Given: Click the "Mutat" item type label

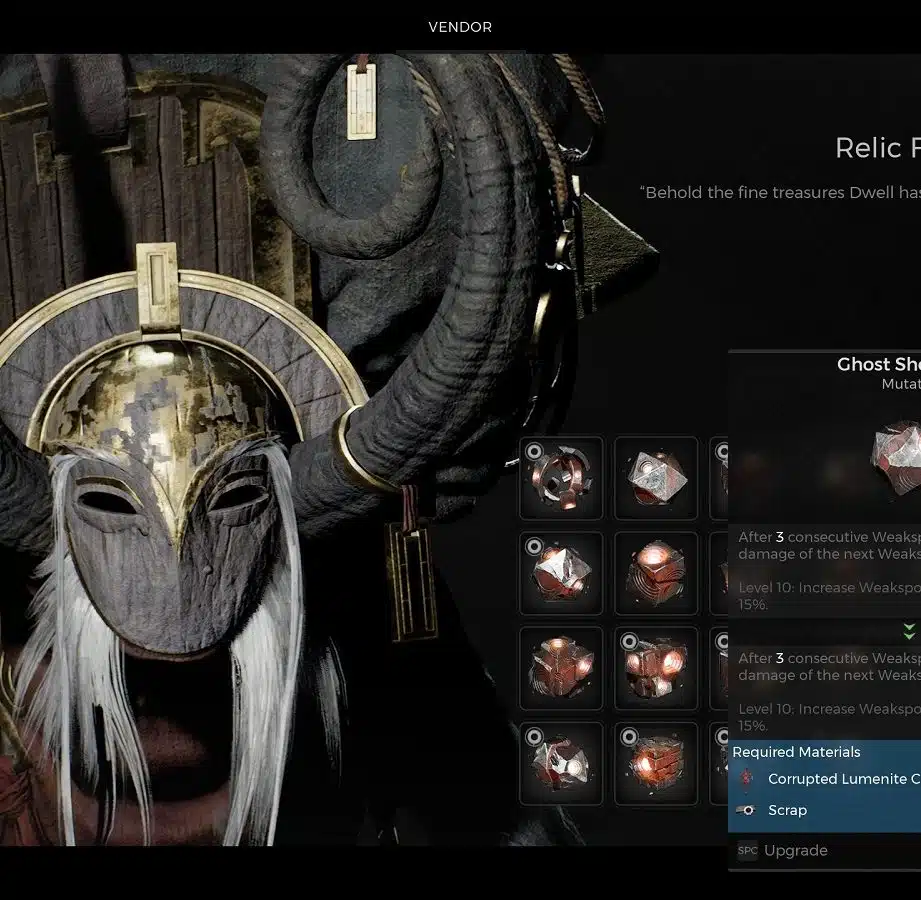Looking at the screenshot, I should tap(901, 384).
